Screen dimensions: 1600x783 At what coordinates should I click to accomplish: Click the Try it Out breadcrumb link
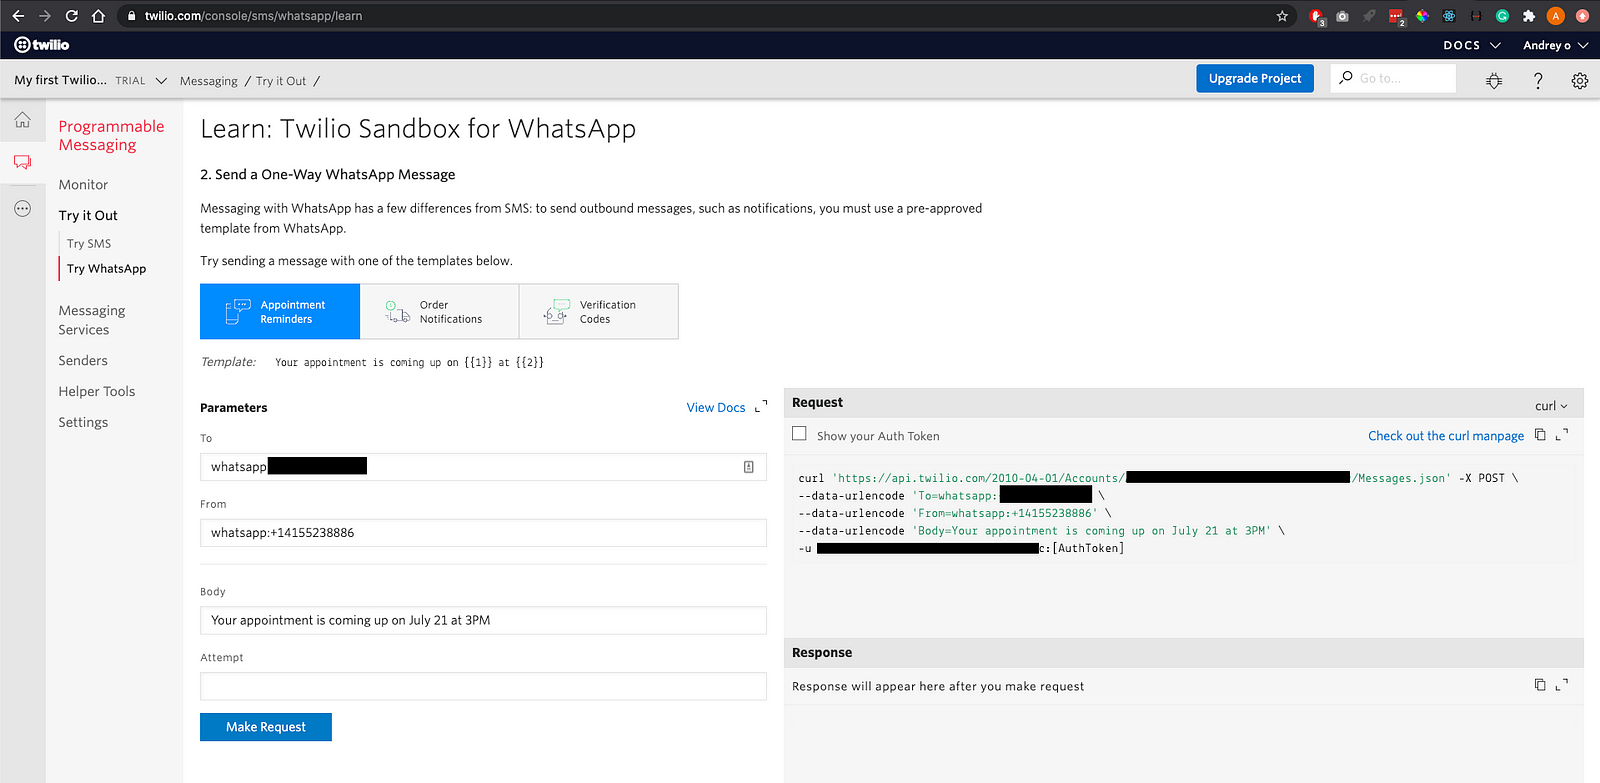point(281,81)
